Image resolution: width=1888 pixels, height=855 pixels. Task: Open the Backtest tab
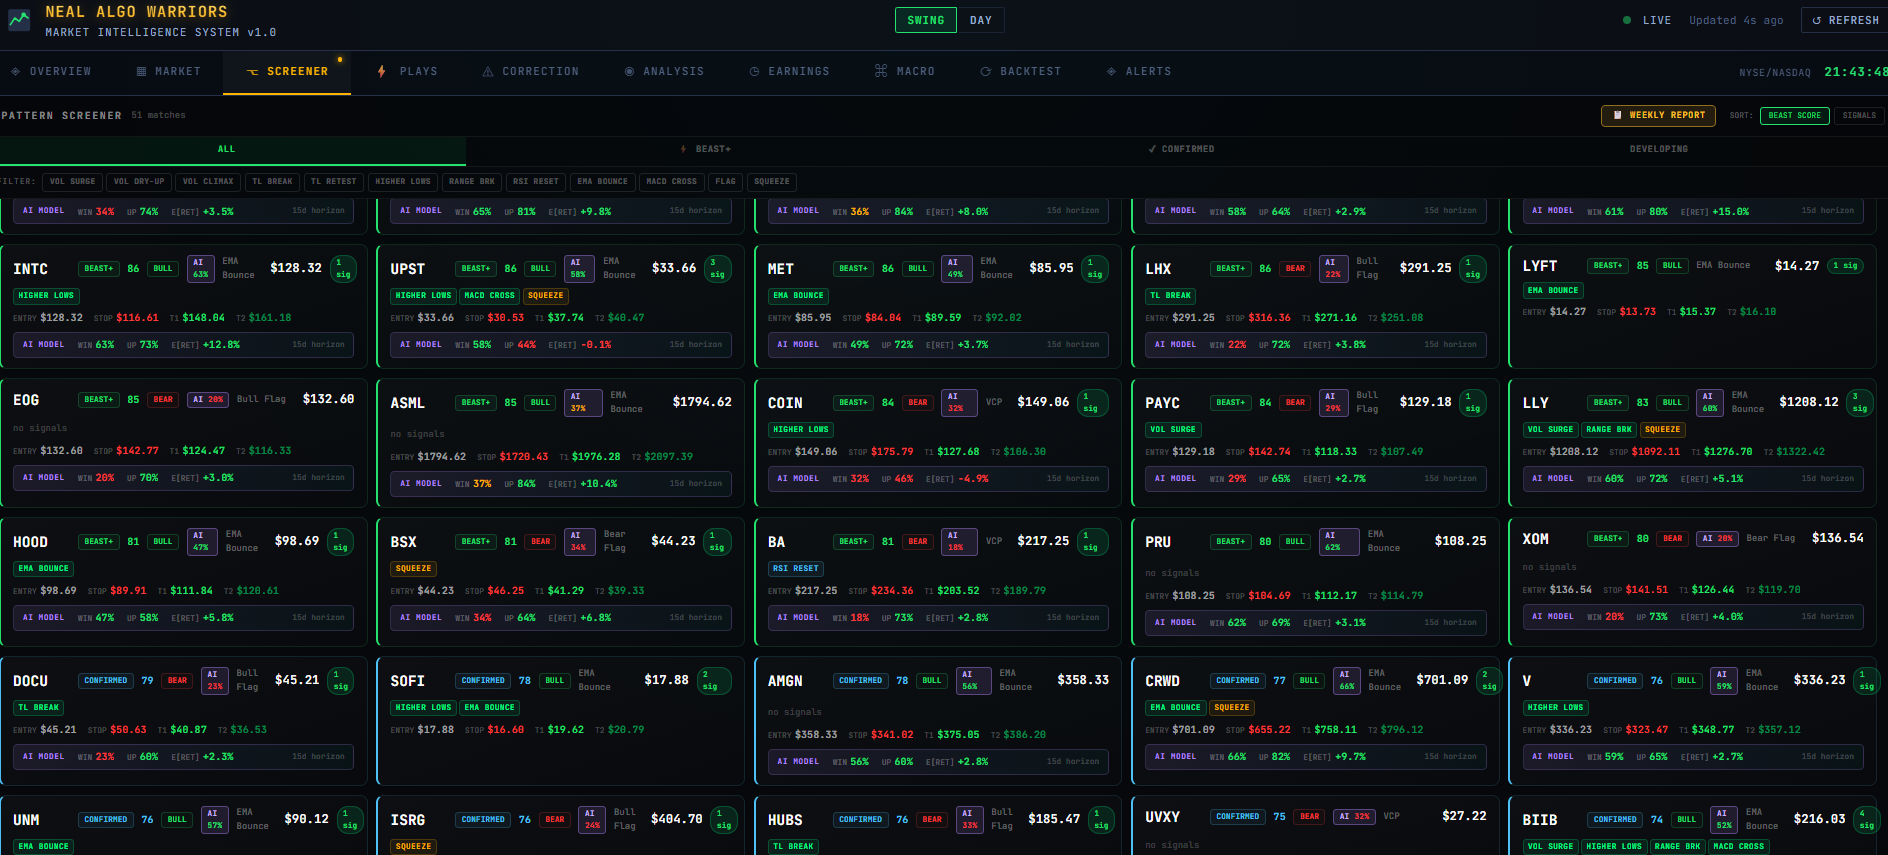pyautogui.click(x=1020, y=72)
